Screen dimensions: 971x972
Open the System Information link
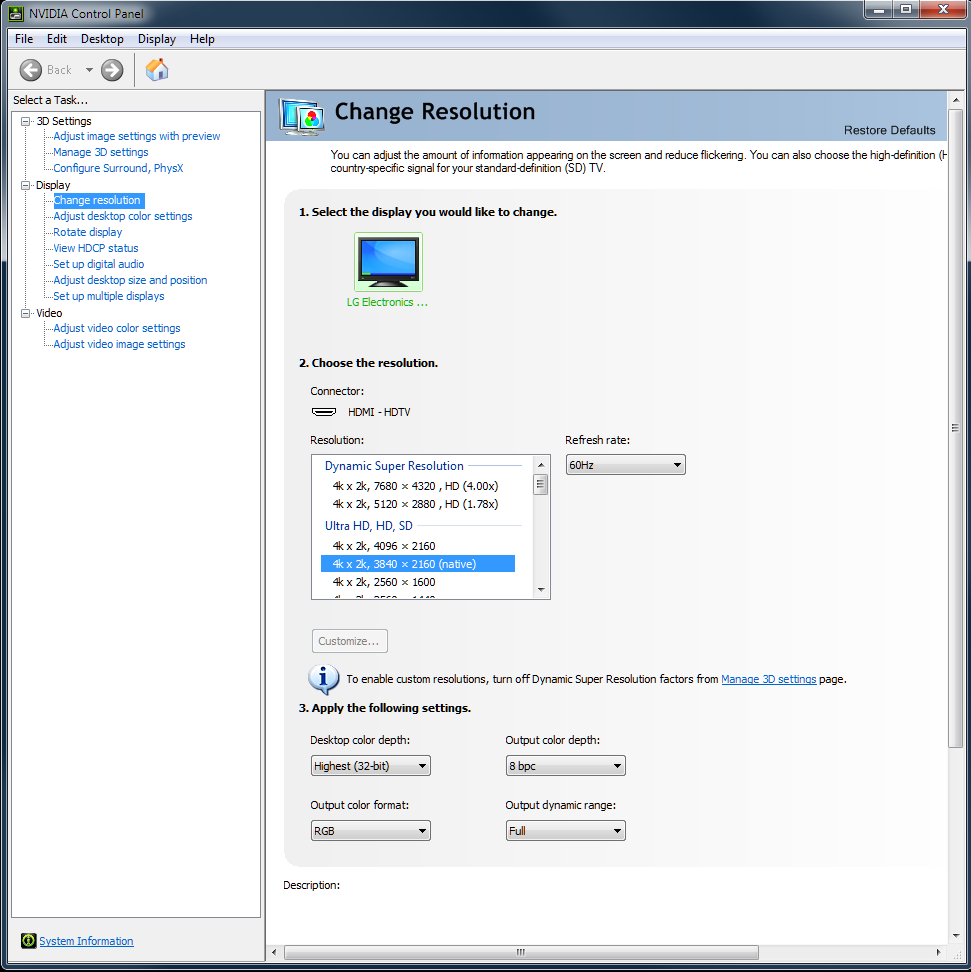click(x=86, y=941)
